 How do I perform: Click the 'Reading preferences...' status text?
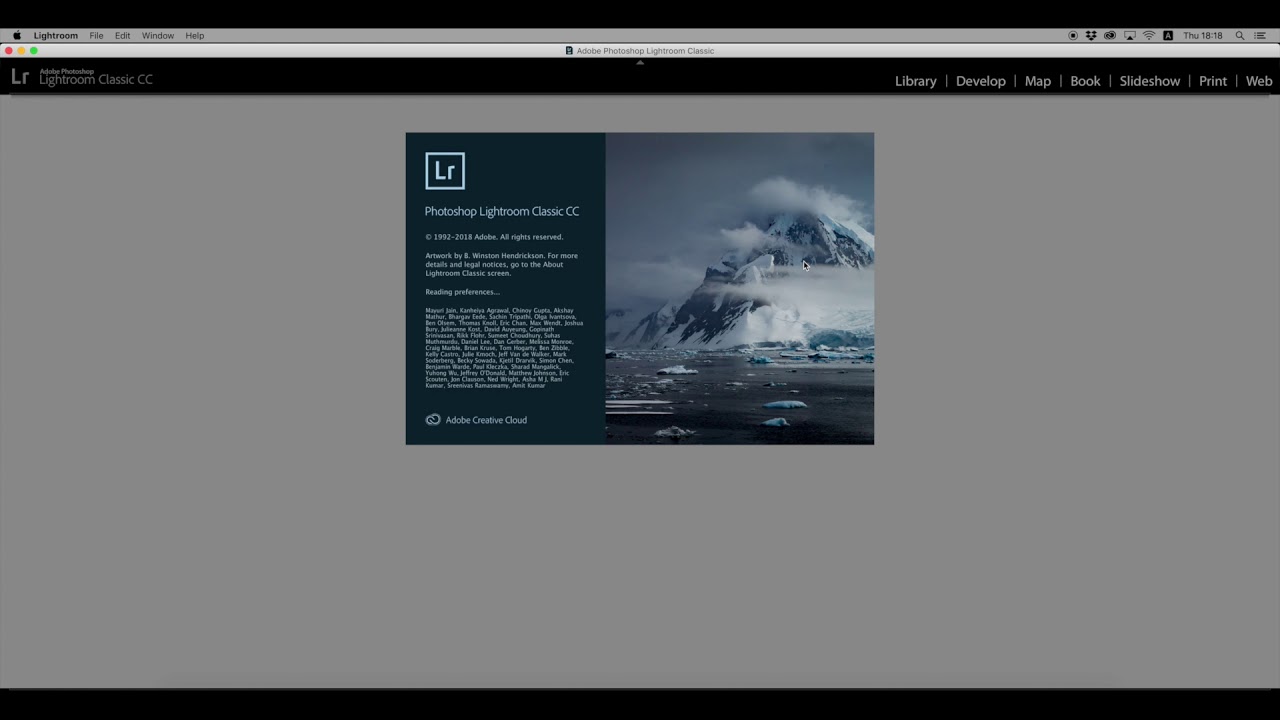pos(462,292)
